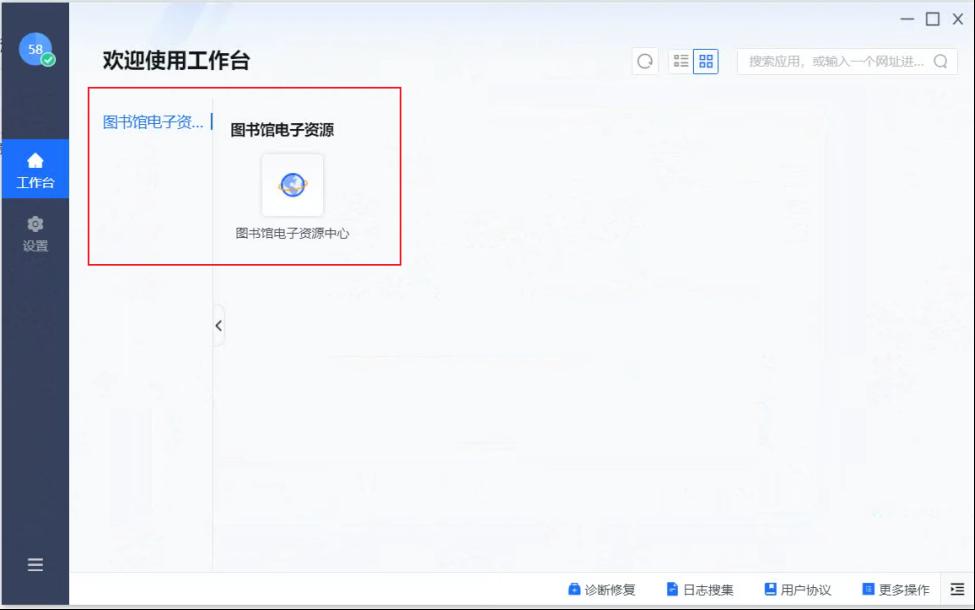This screenshot has width=975, height=610.
Task: Click the application search input field
Action: tap(835, 61)
